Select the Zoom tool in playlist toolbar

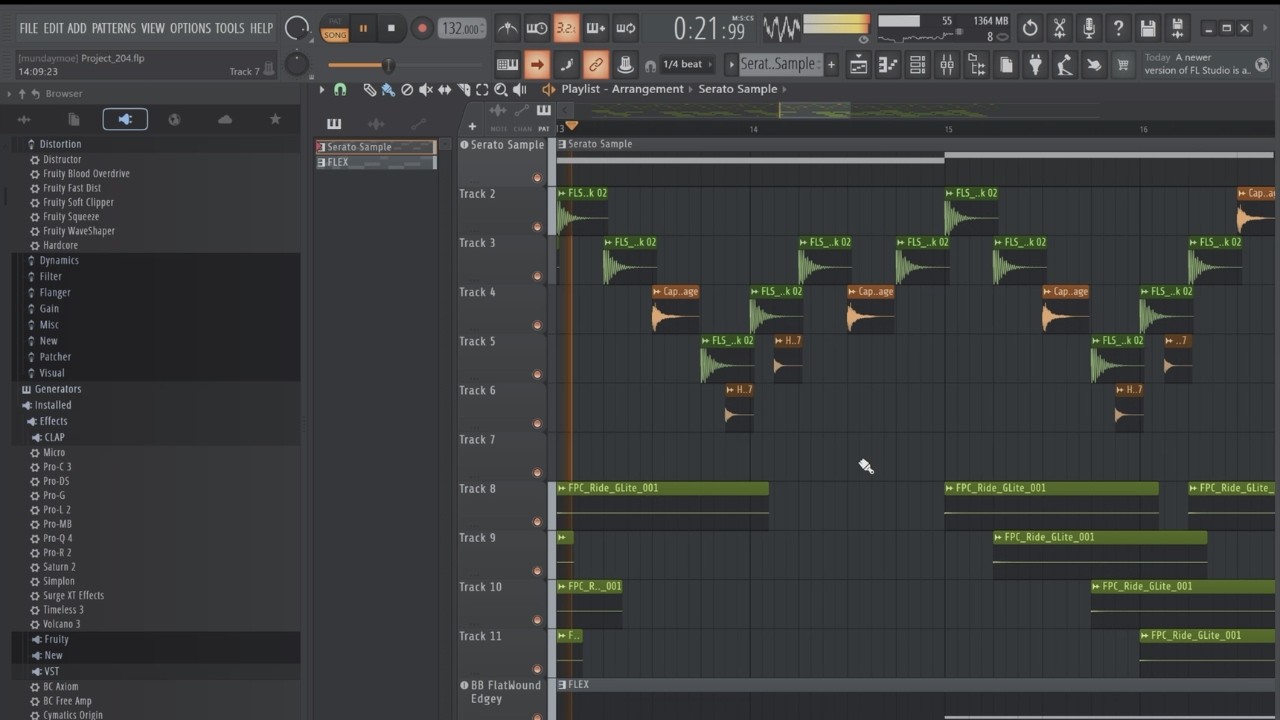click(x=501, y=90)
